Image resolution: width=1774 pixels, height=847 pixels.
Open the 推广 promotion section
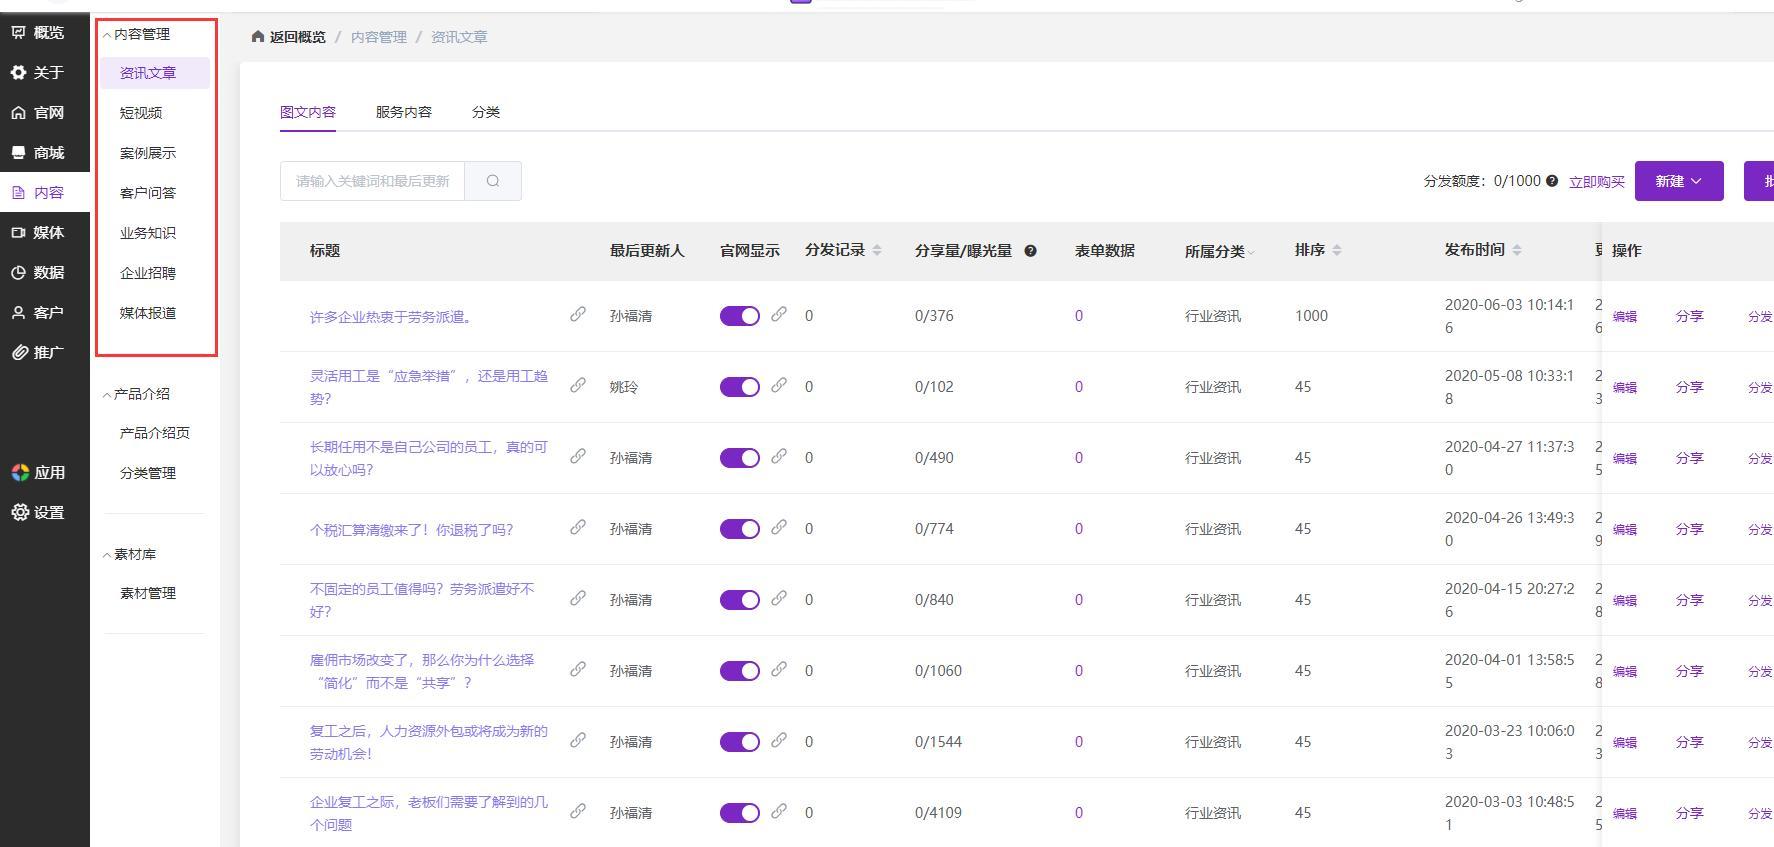[38, 353]
